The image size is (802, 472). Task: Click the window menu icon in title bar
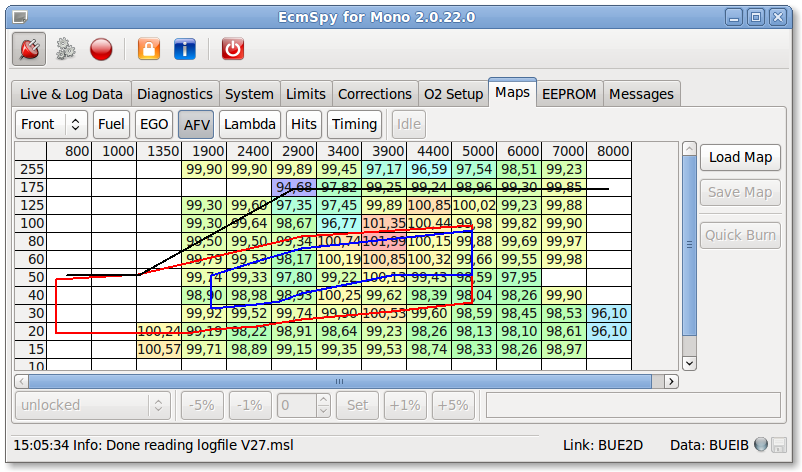coord(20,17)
